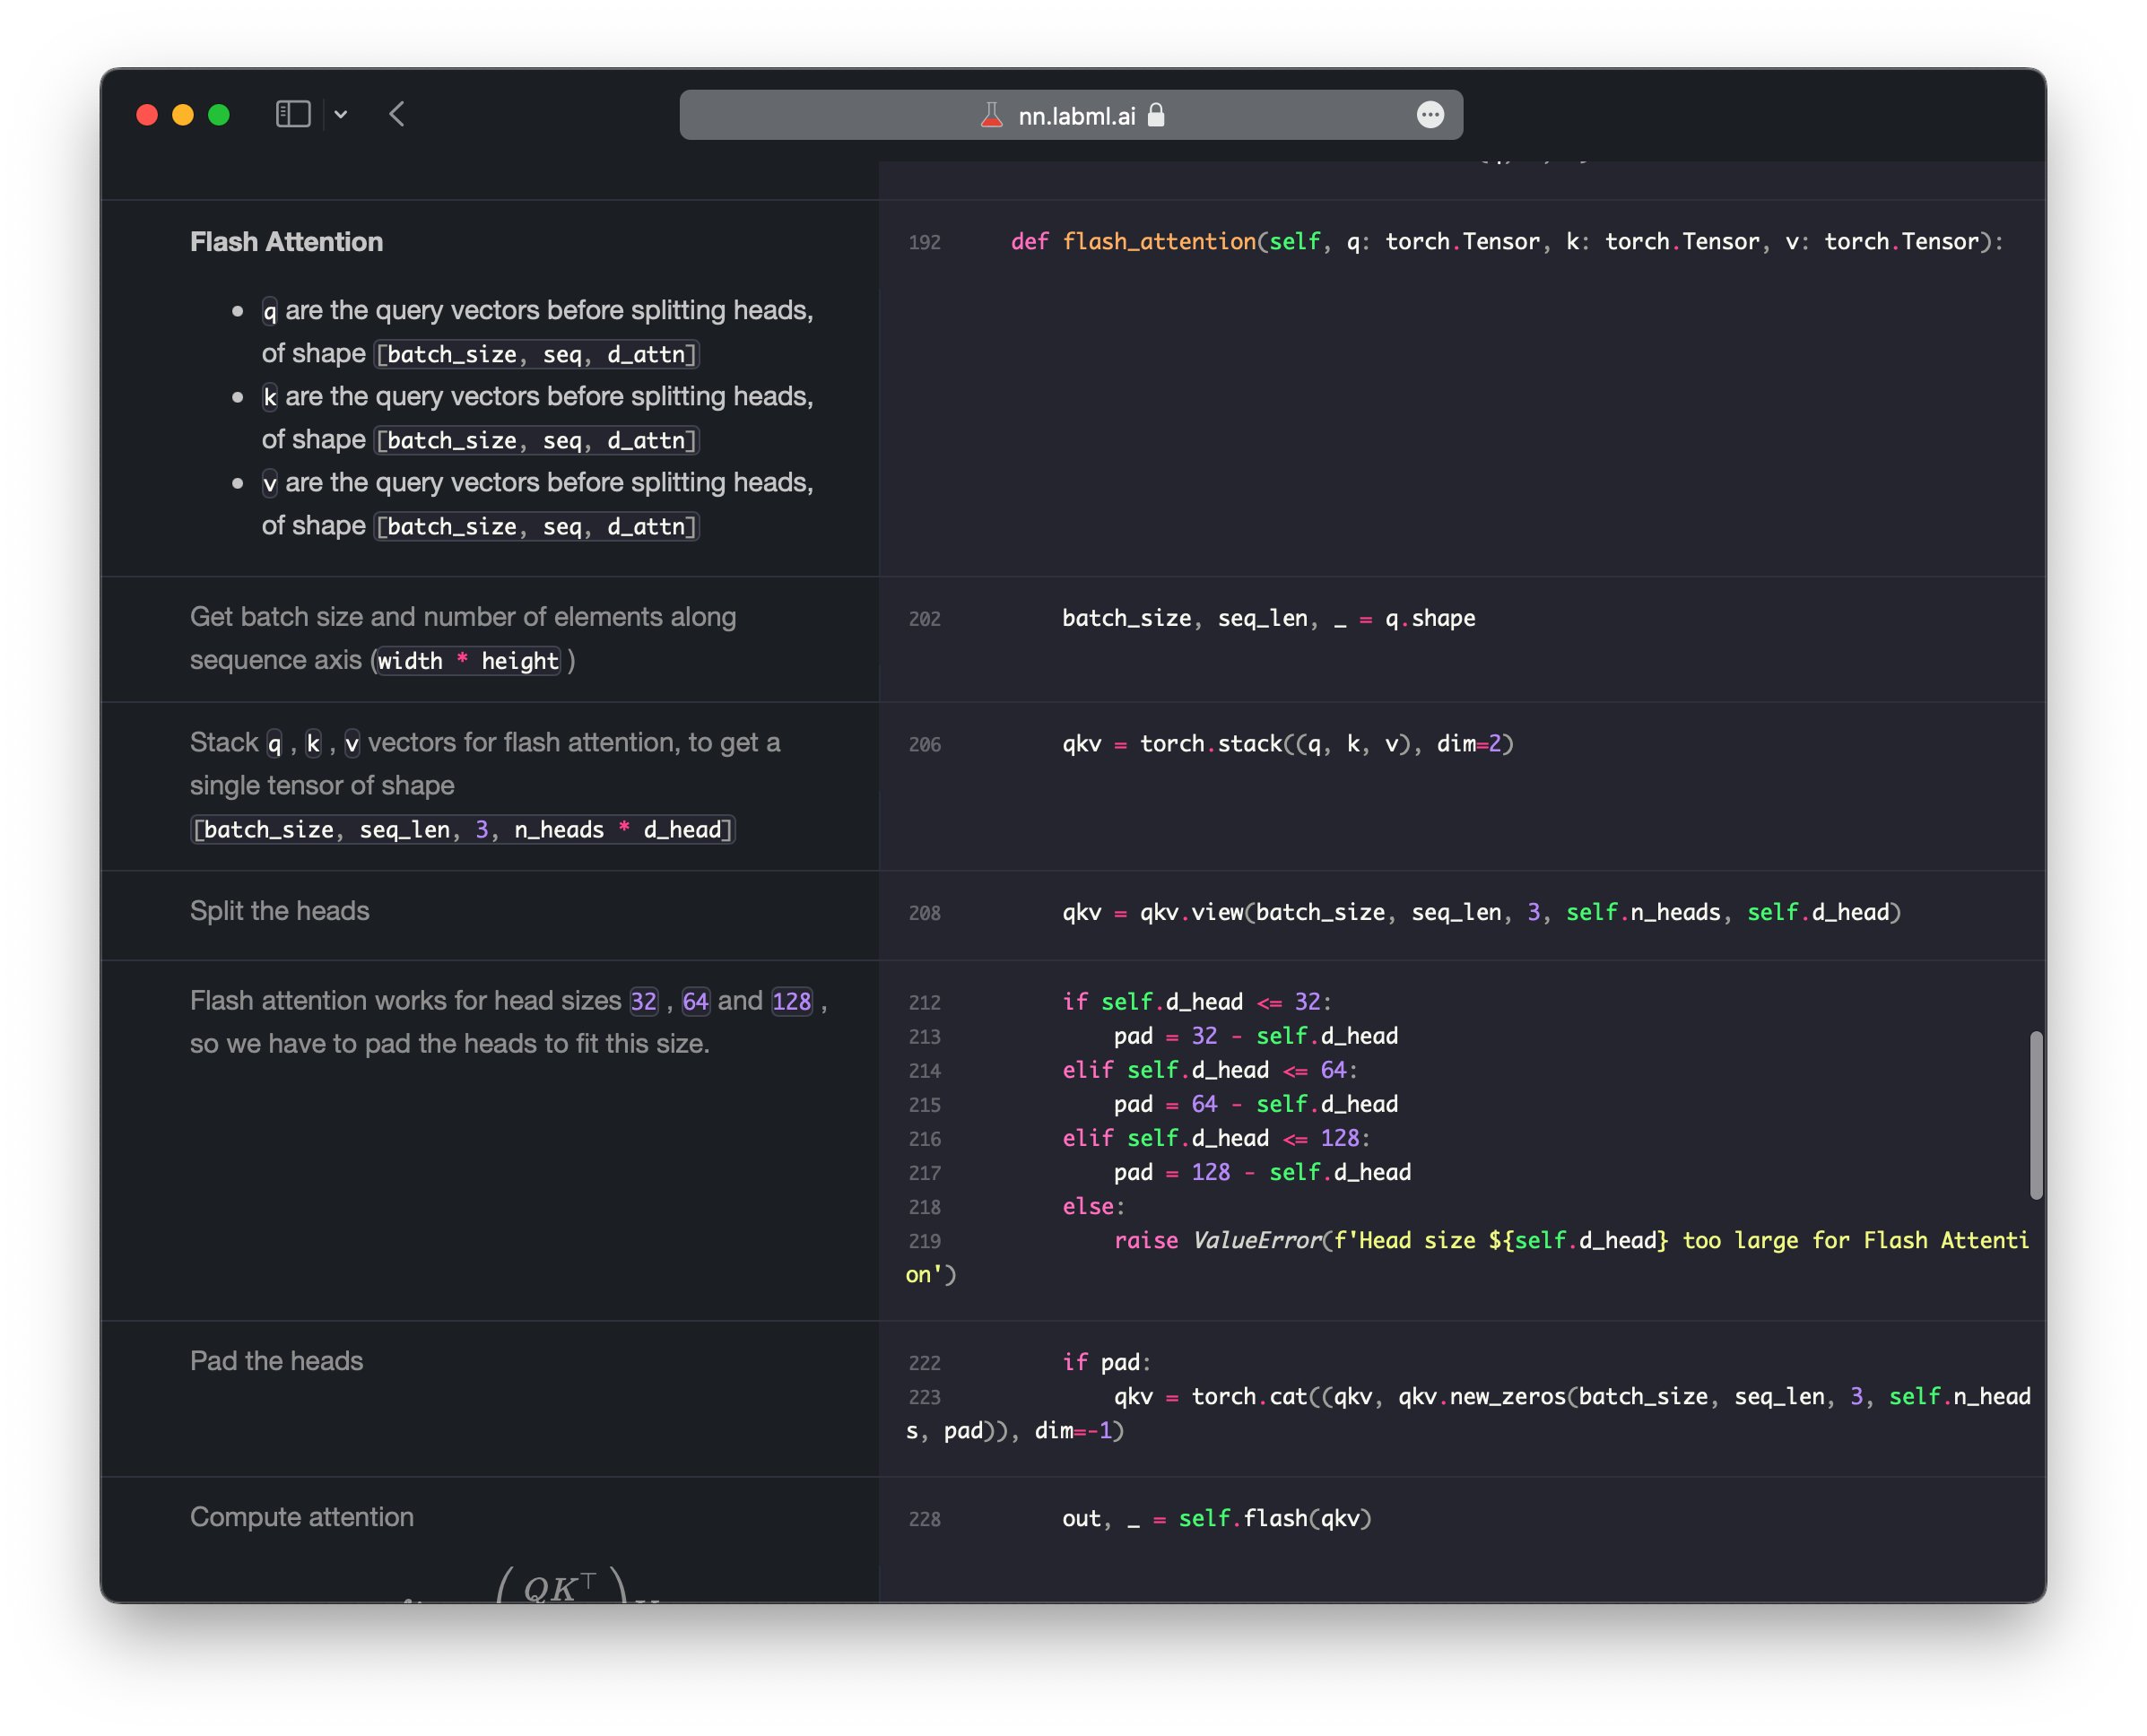This screenshot has width=2147, height=1736.
Task: Click the lock icon in address bar
Action: pos(1156,115)
